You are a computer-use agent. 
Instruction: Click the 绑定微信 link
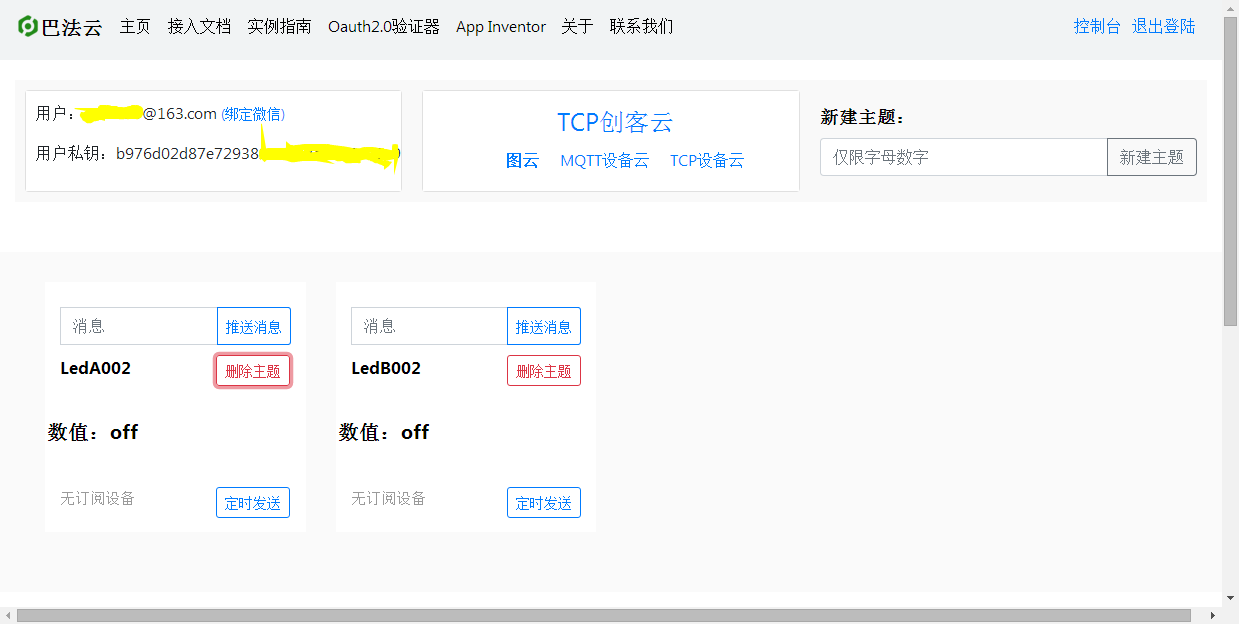point(253,114)
